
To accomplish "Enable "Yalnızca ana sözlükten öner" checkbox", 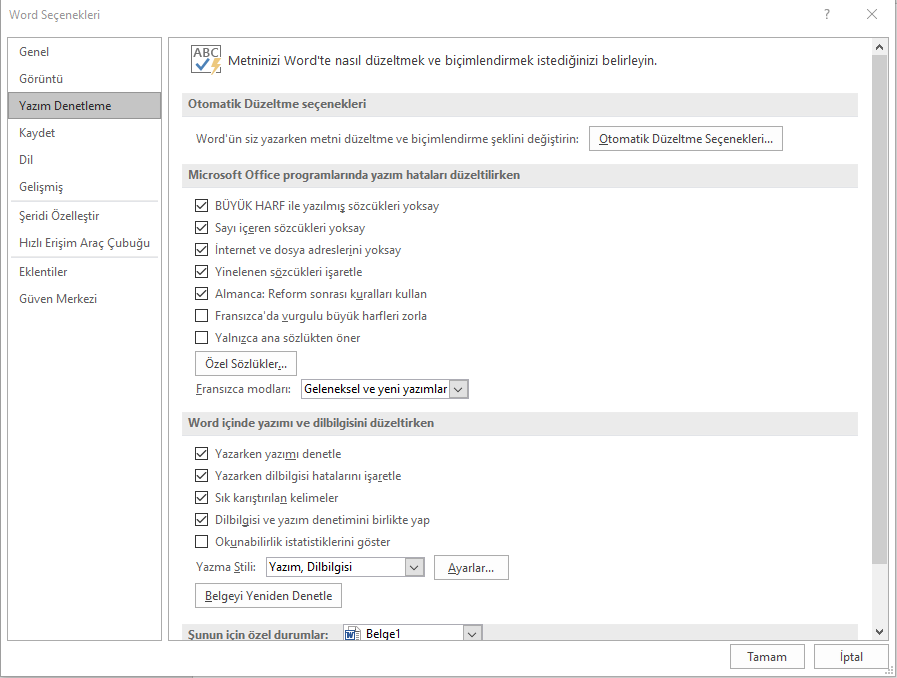I will tap(202, 338).
